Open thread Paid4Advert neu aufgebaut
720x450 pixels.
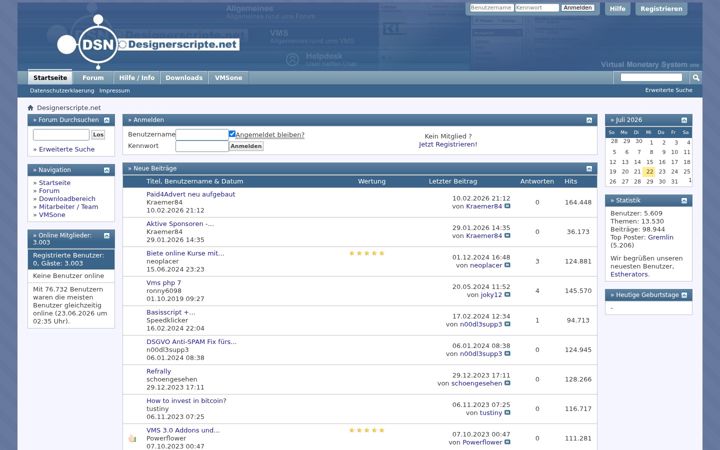[191, 194]
